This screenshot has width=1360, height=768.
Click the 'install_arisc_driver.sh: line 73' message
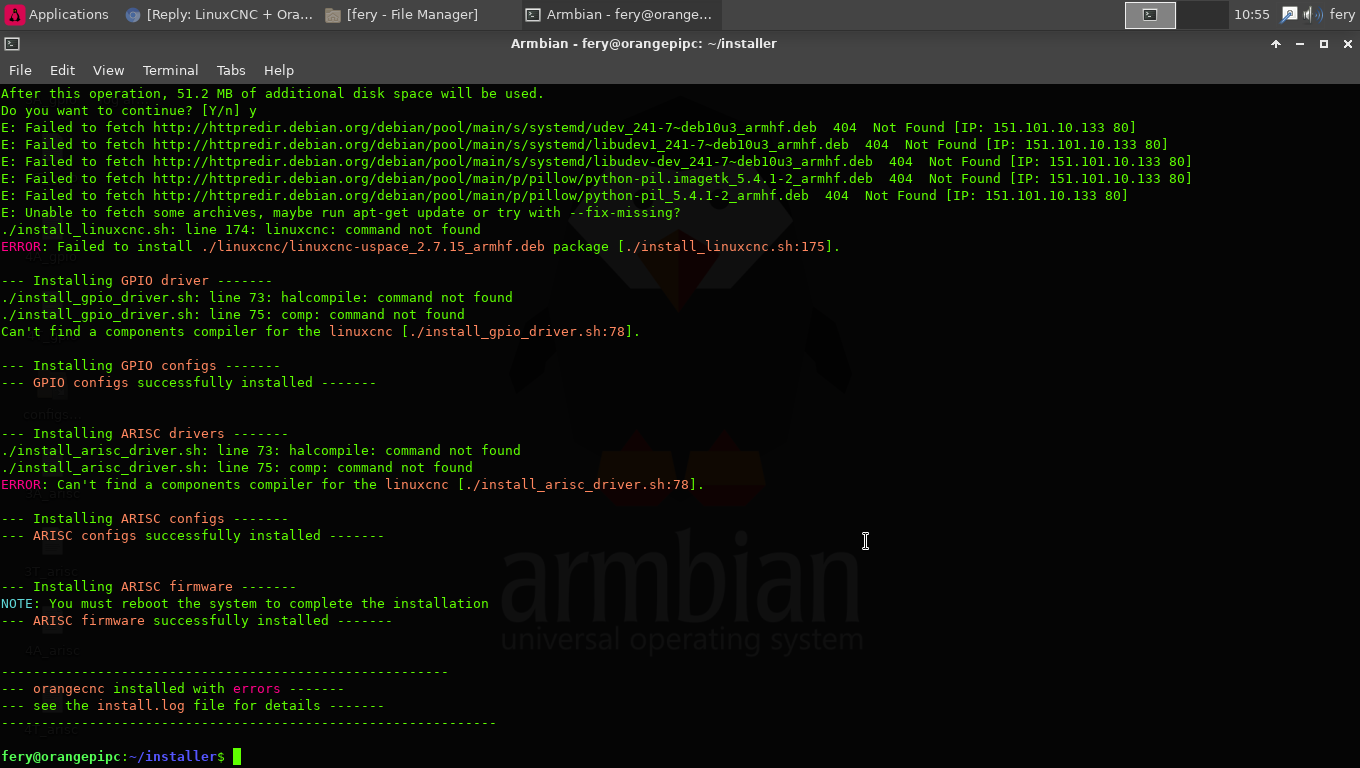point(261,451)
